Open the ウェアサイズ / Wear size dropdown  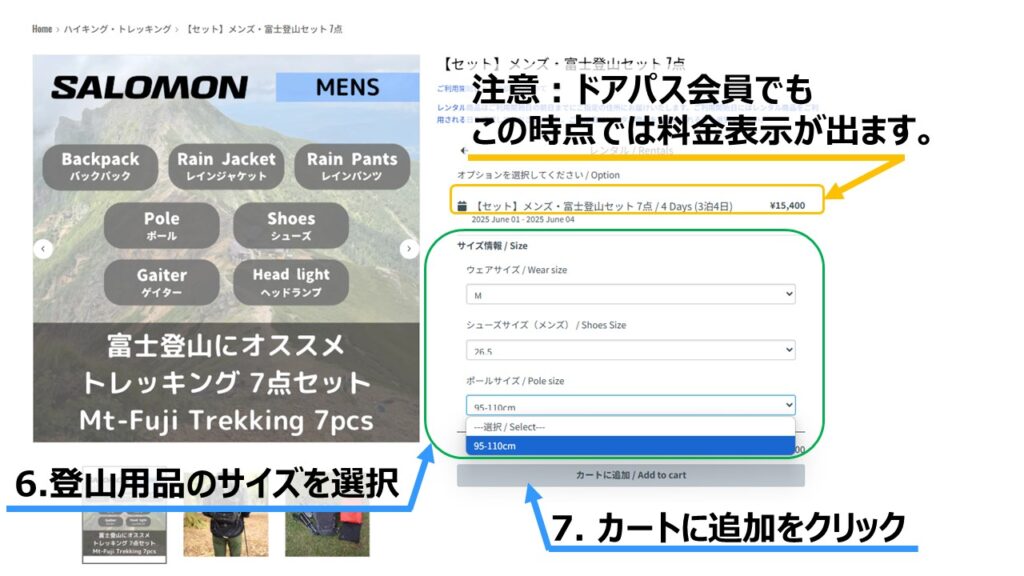coord(631,295)
